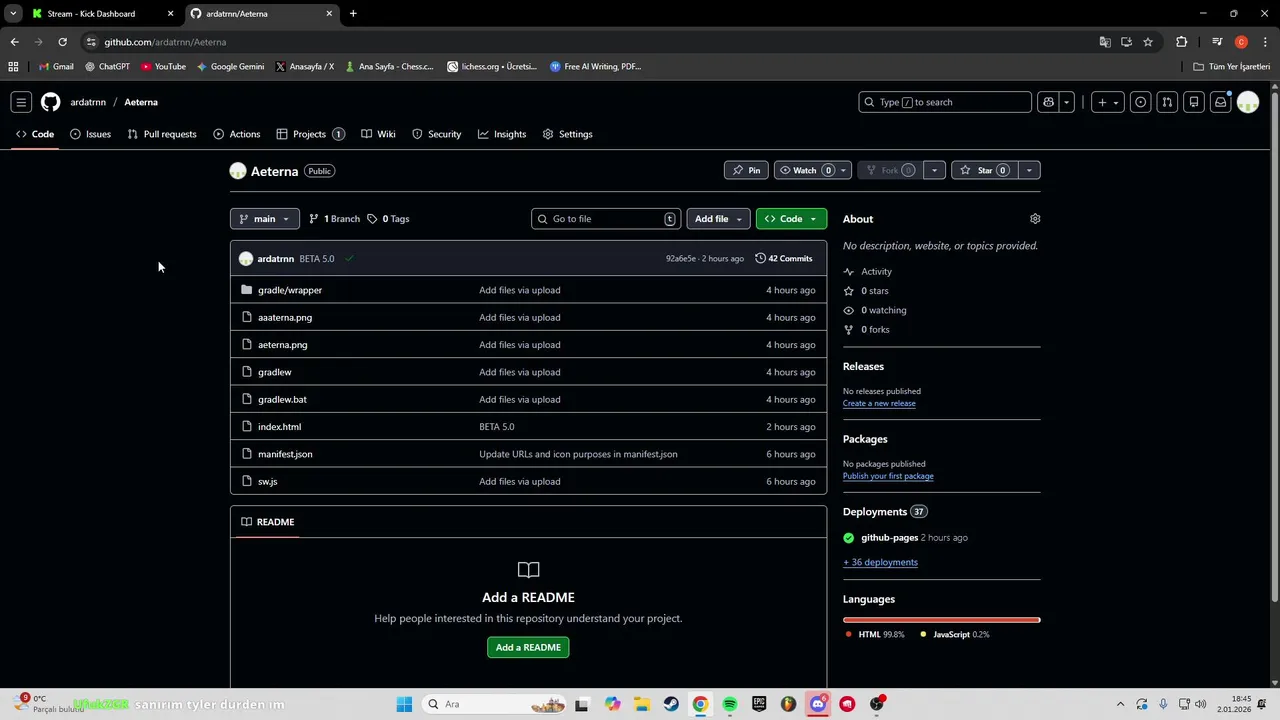The height and width of the screenshot is (720, 1280).
Task: Open the YouTube bookmark
Action: pyautogui.click(x=163, y=67)
